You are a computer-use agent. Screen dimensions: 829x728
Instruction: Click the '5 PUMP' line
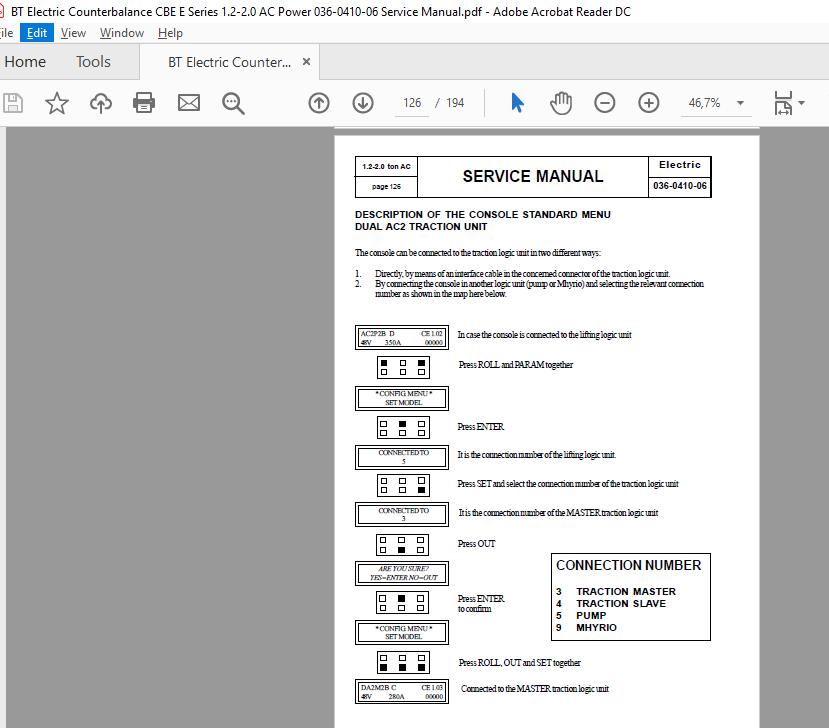[x=581, y=615]
